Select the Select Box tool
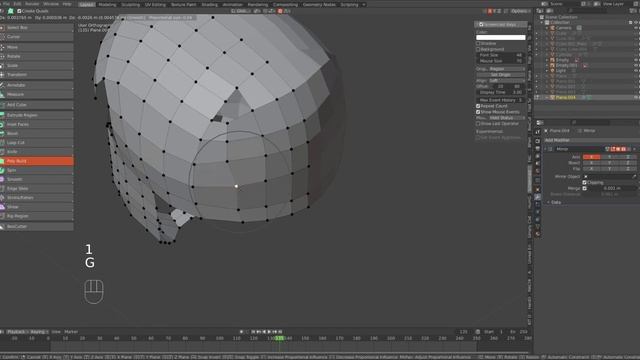 [x=37, y=28]
